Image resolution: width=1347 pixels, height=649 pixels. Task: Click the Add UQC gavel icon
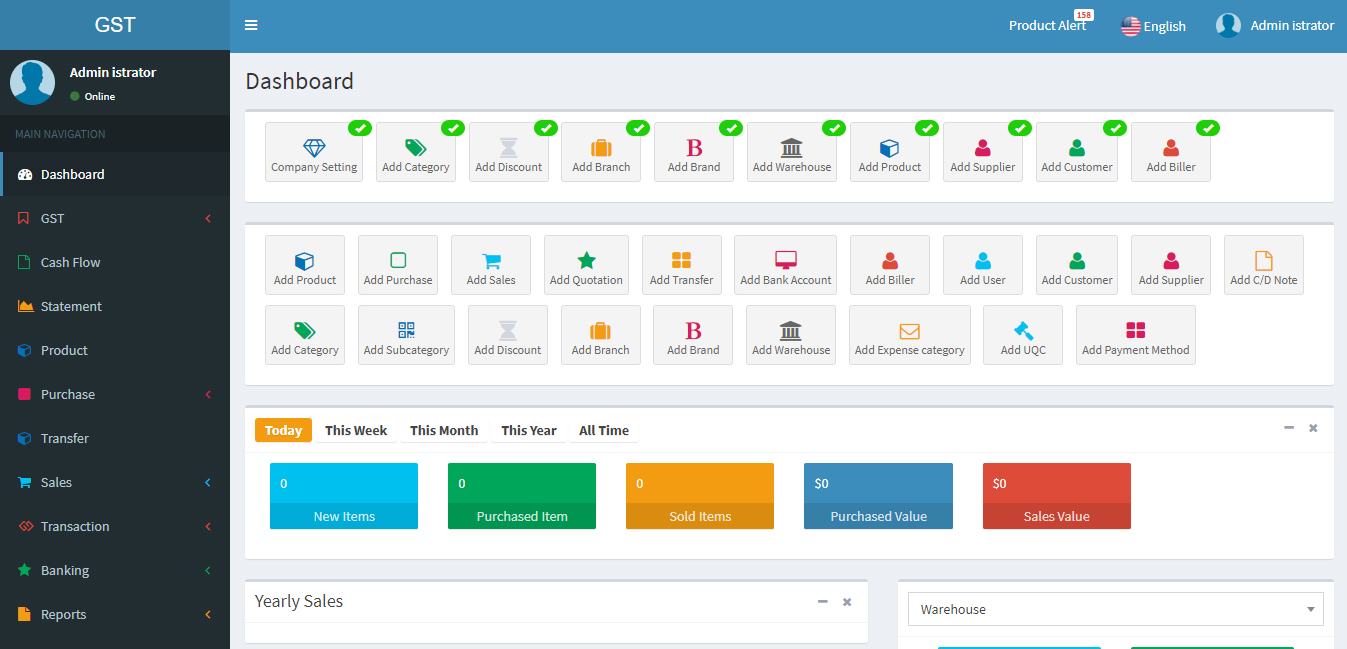[1023, 331]
